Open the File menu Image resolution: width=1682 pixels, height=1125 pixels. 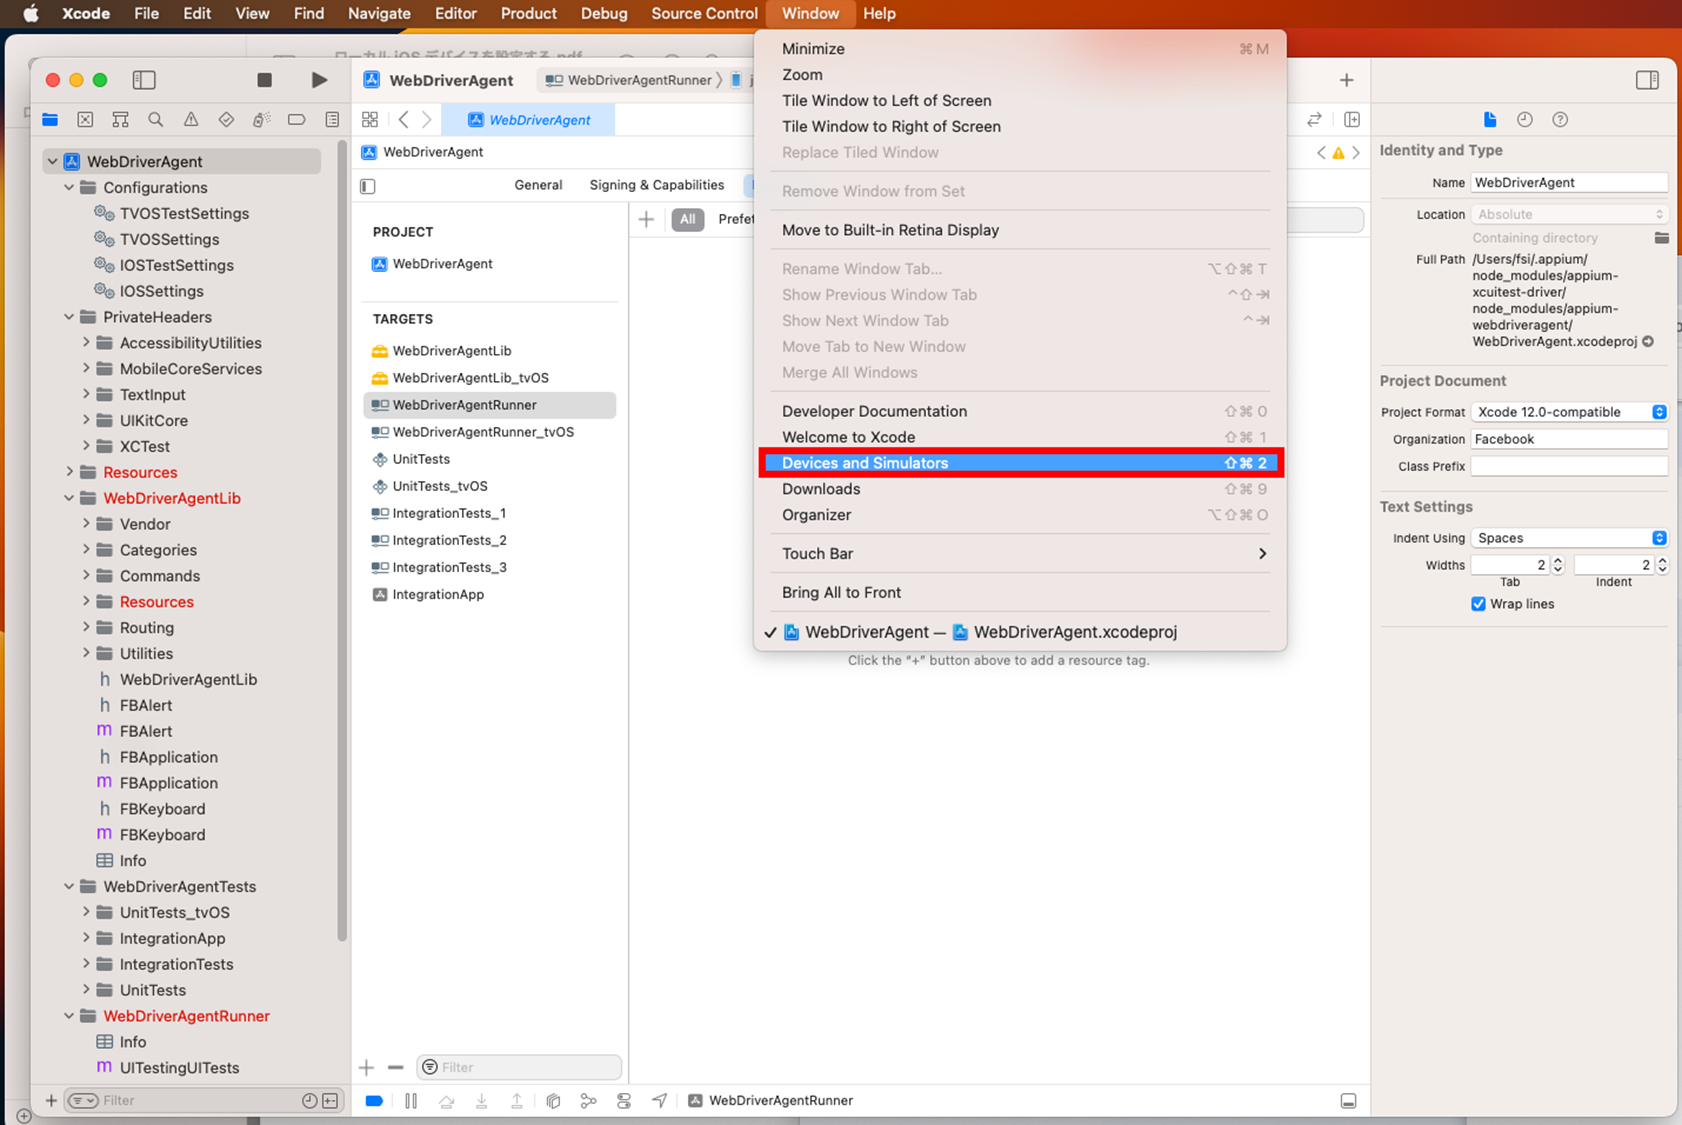(146, 13)
